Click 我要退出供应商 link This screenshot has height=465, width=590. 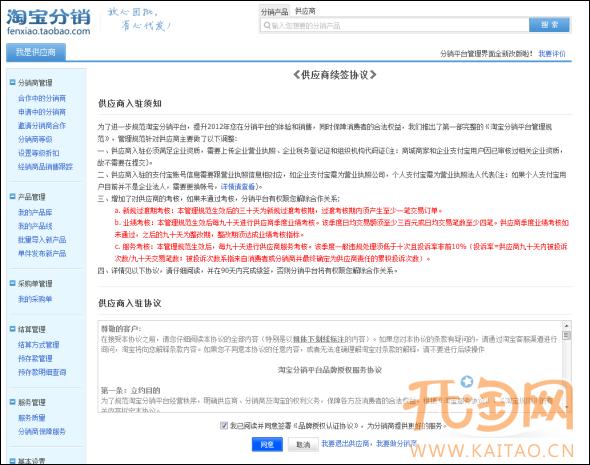[345, 444]
